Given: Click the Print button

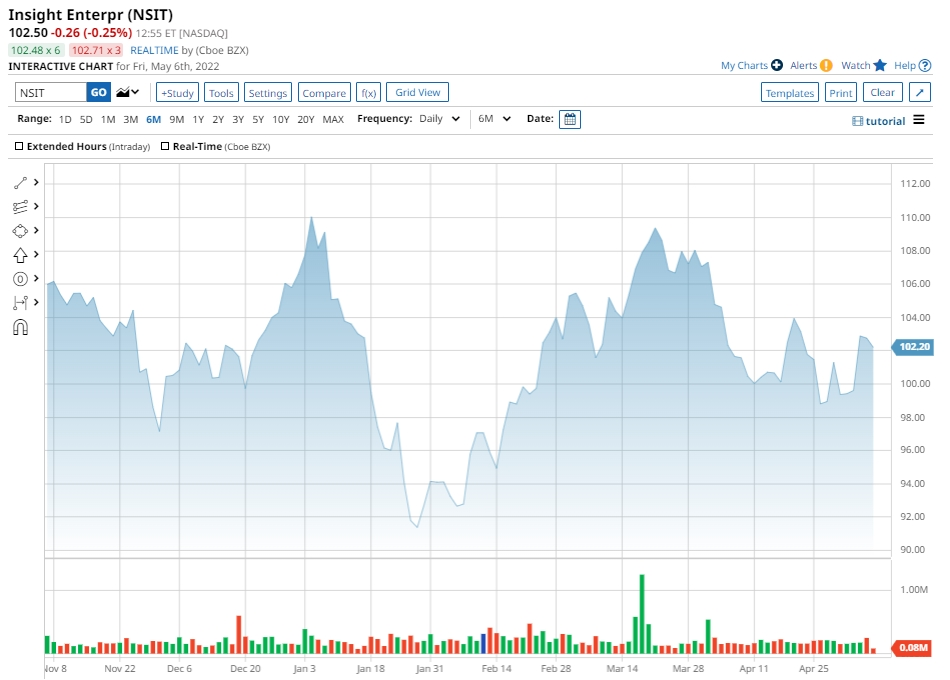Looking at the screenshot, I should (841, 93).
